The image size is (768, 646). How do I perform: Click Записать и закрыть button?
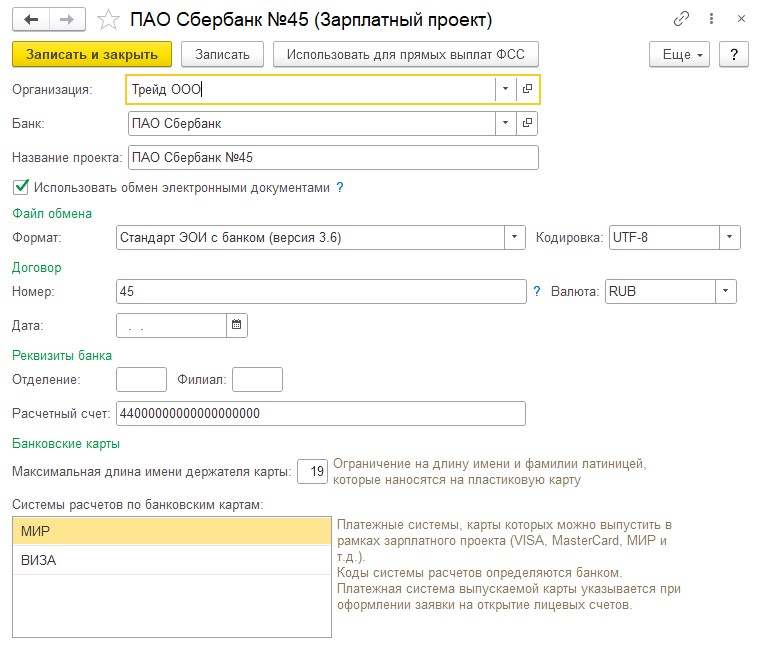click(92, 54)
